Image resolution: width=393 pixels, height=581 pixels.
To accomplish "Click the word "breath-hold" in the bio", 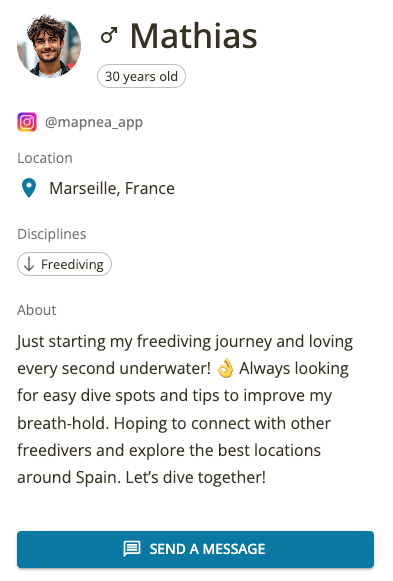I will [x=63, y=423].
